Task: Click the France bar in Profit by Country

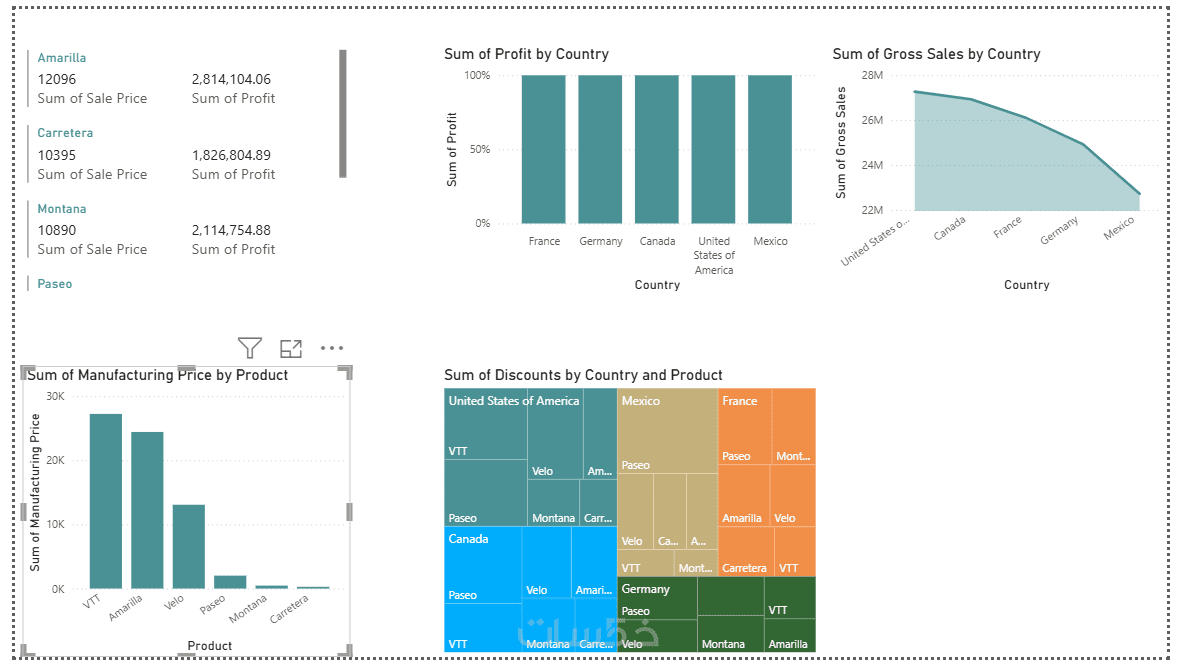Action: coord(543,149)
